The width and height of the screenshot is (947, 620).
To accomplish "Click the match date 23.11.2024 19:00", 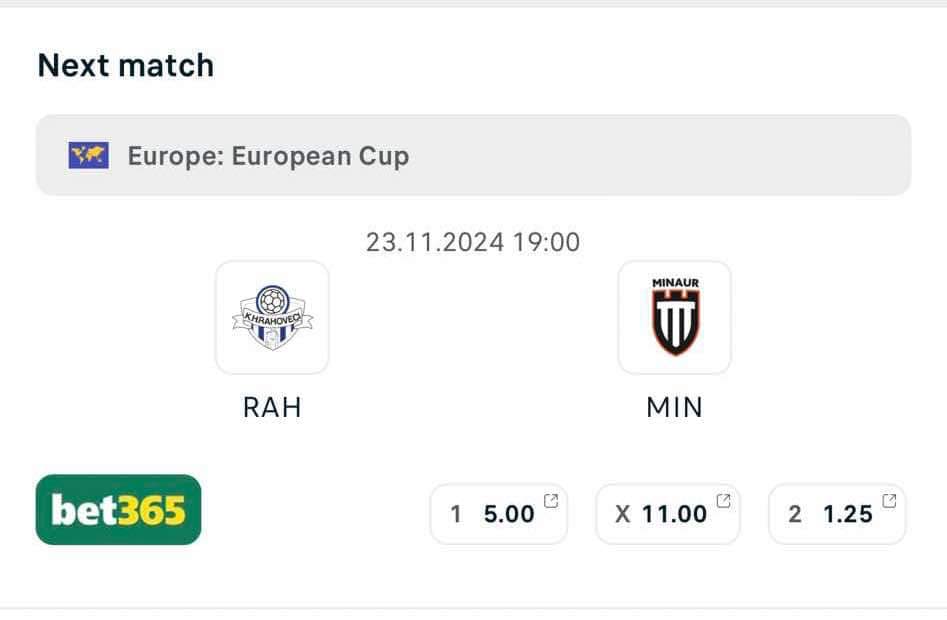I will tap(473, 242).
